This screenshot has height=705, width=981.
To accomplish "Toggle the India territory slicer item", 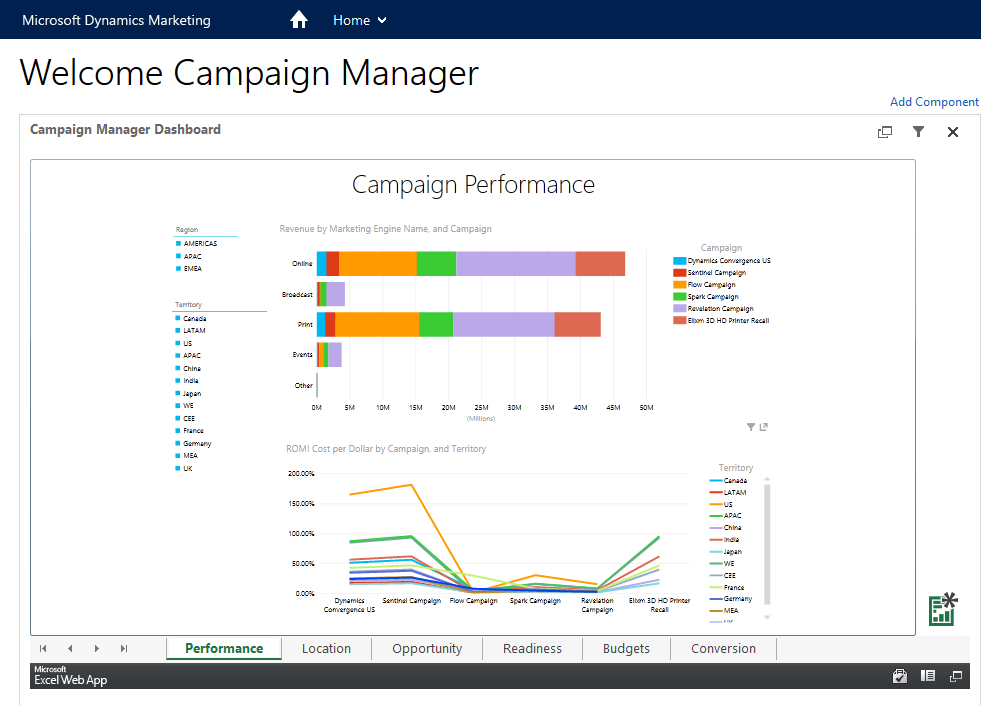I will pyautogui.click(x=187, y=380).
